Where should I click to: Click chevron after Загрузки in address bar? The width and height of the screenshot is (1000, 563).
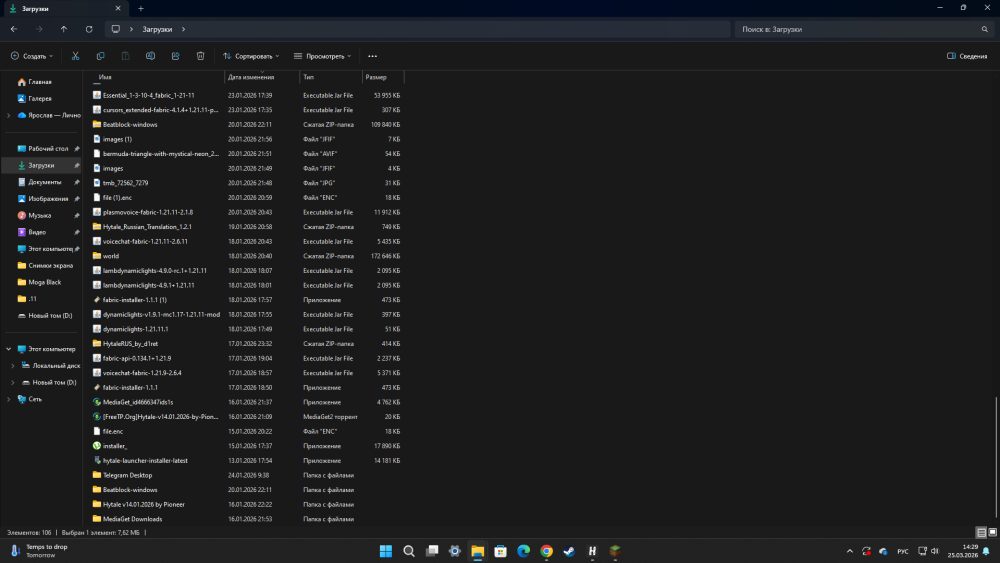pos(184,29)
